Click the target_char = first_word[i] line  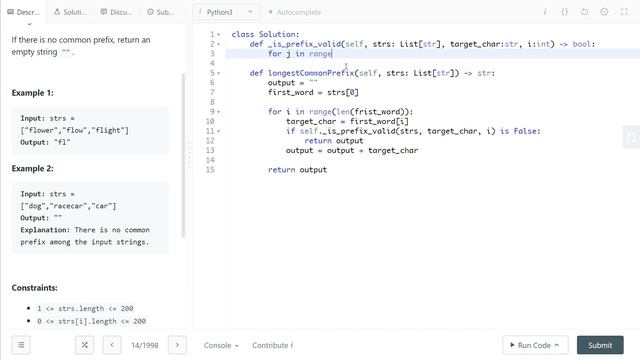point(347,121)
